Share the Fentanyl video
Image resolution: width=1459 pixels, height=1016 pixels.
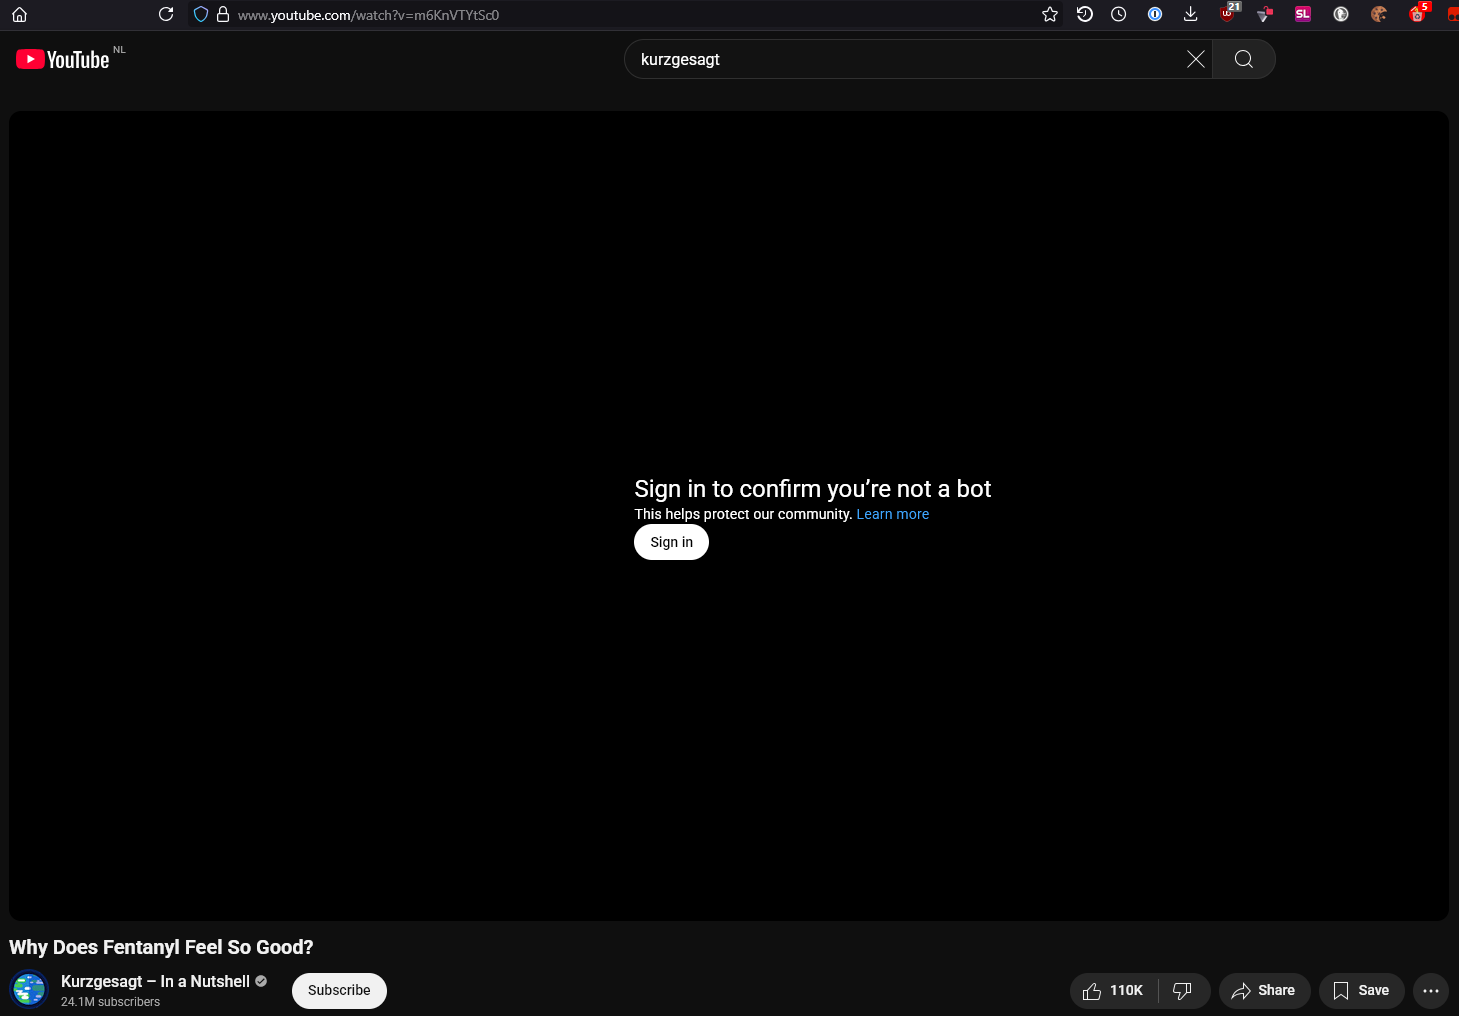[x=1264, y=990]
